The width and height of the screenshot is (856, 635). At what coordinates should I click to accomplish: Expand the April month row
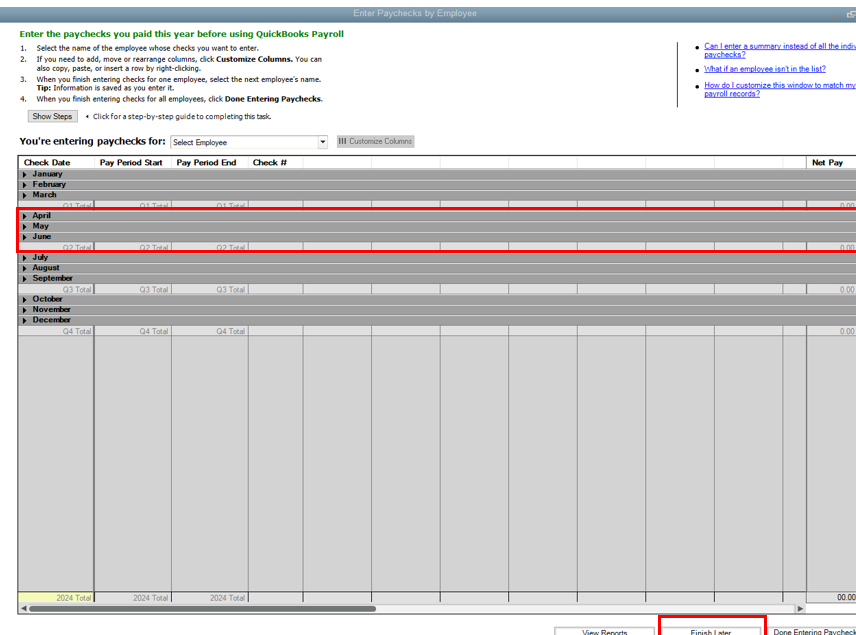25,216
